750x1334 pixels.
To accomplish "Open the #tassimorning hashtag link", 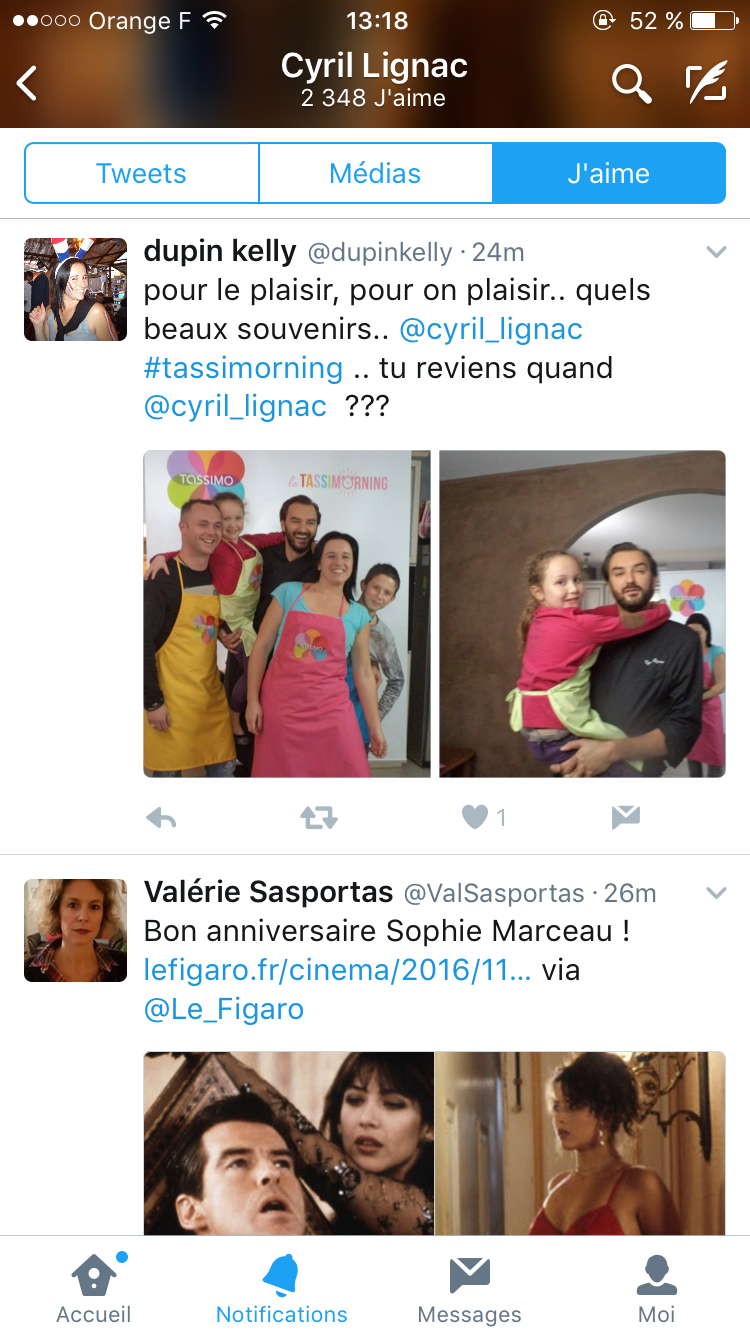I will [244, 368].
